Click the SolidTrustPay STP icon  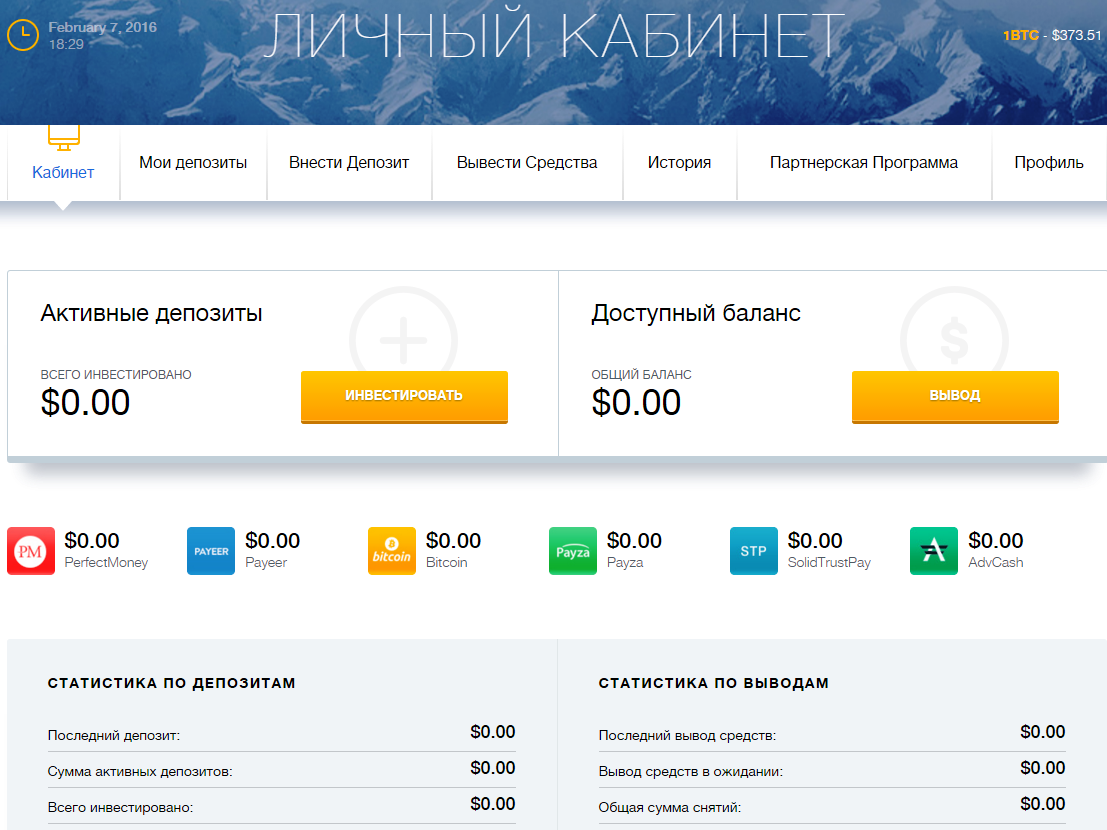click(x=754, y=551)
